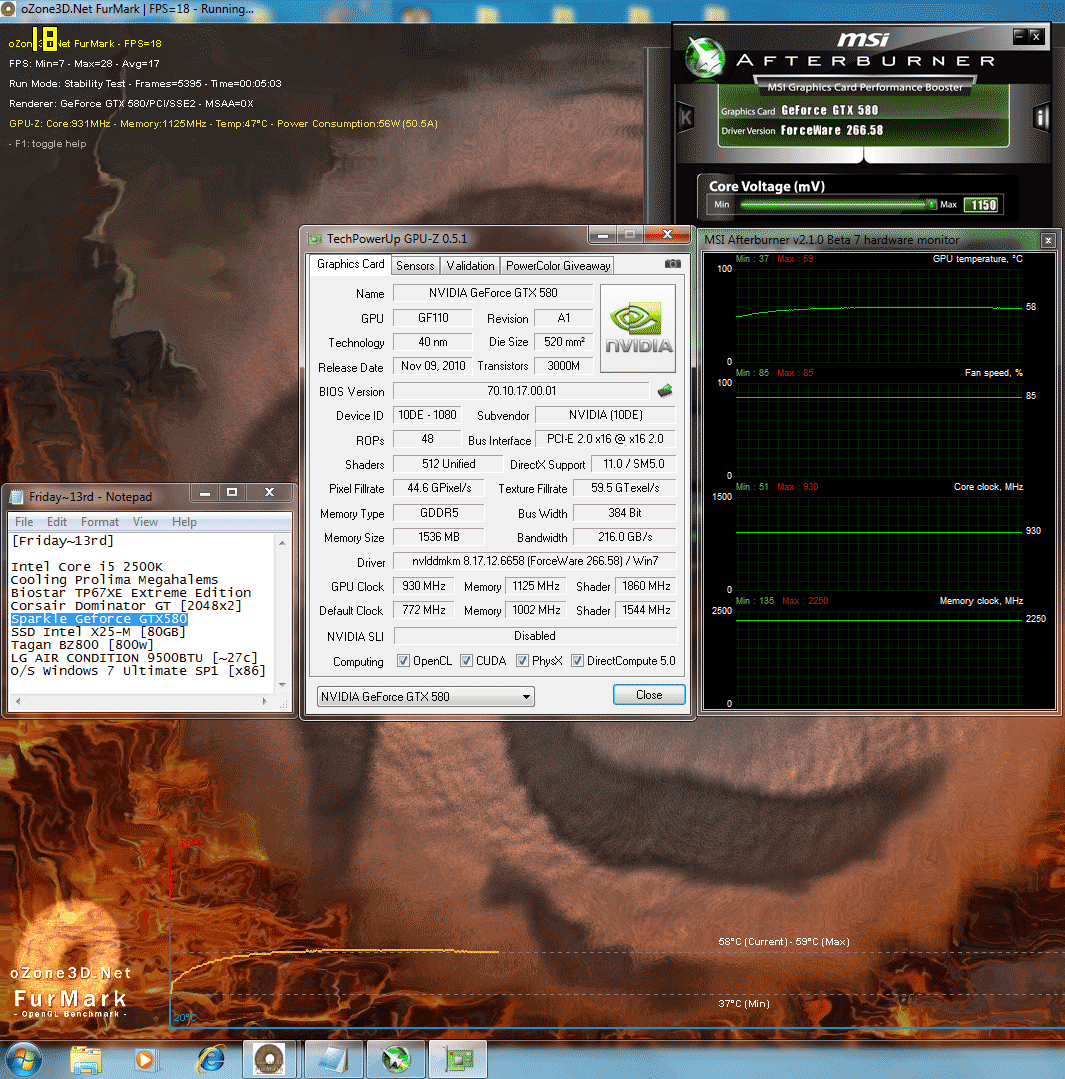Image resolution: width=1065 pixels, height=1079 pixels.
Task: Click the FurMark title bar icon
Action: pyautogui.click(x=8, y=9)
